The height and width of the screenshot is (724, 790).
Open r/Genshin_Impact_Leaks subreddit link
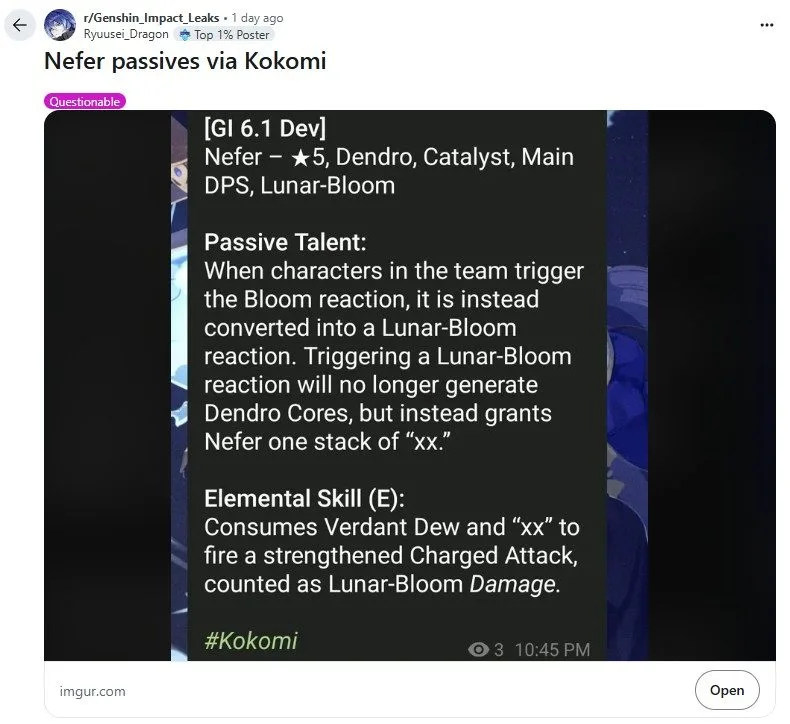tap(151, 18)
